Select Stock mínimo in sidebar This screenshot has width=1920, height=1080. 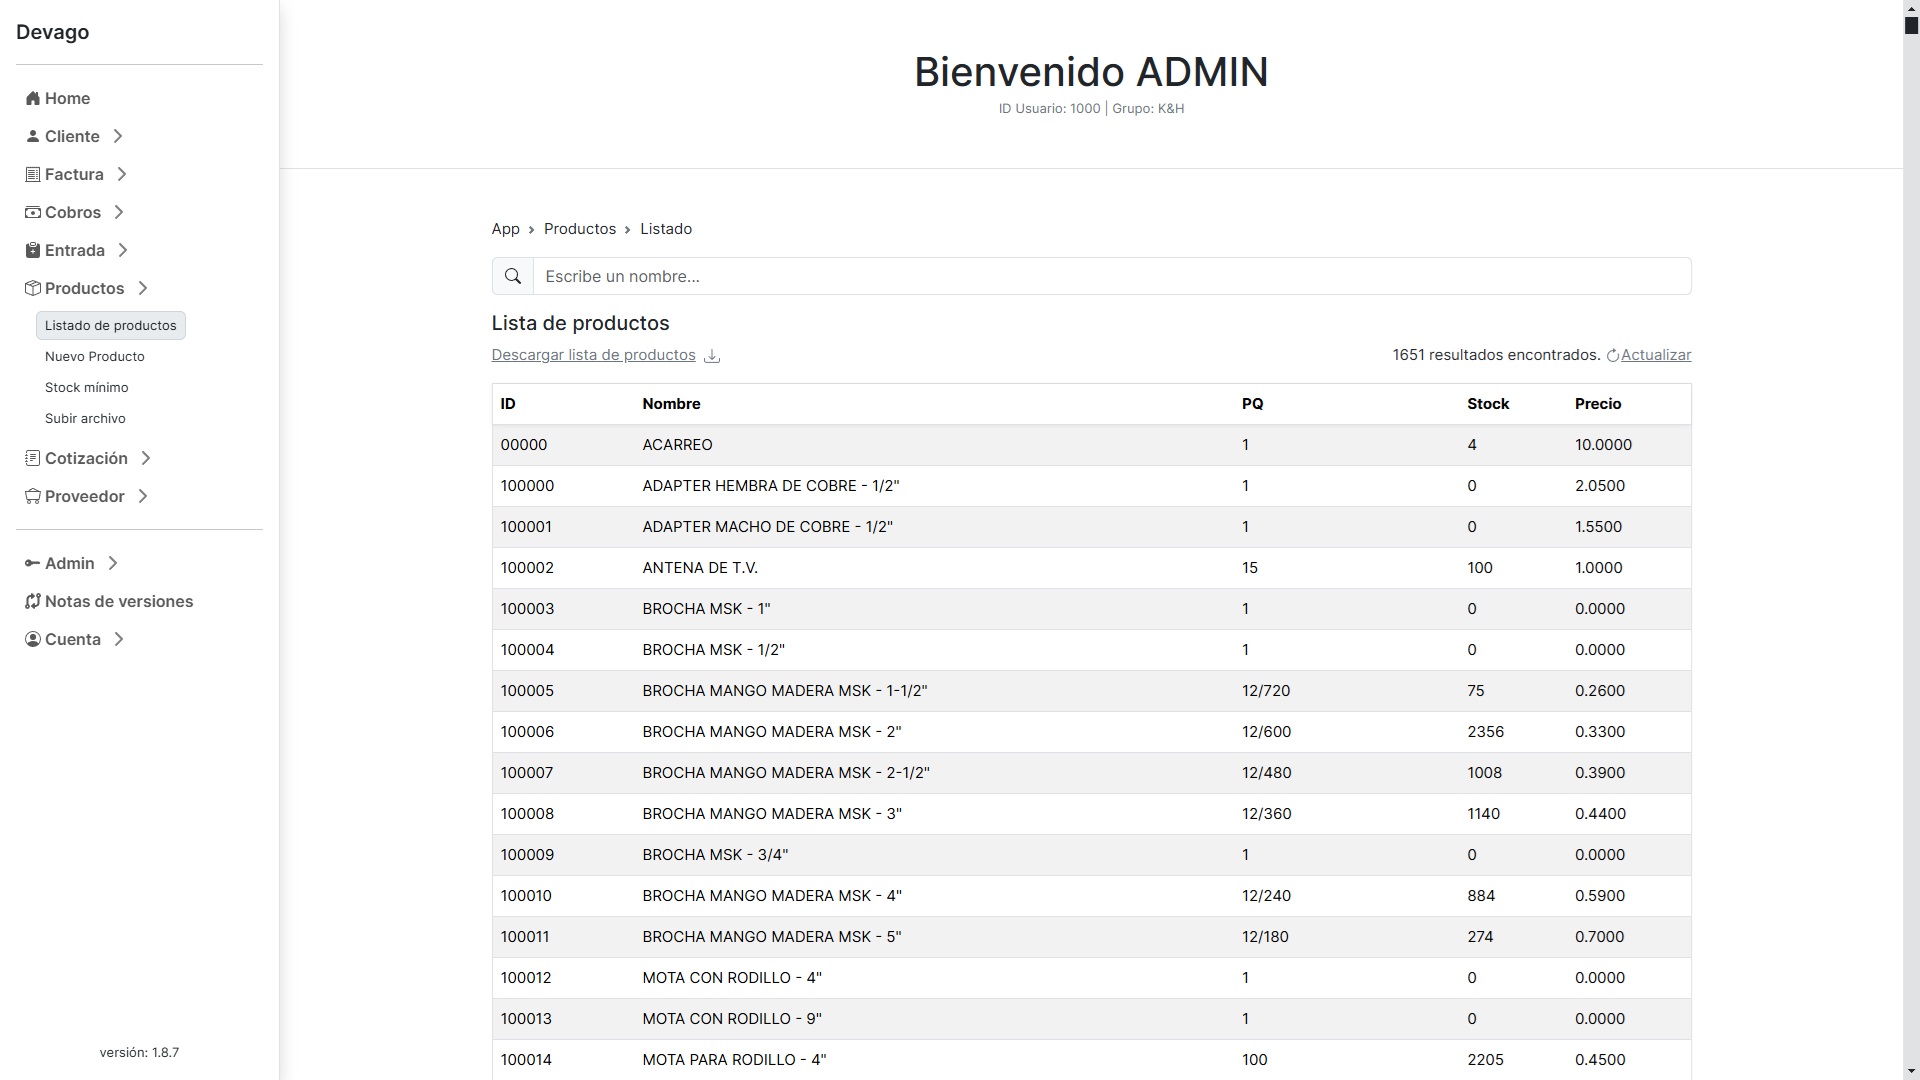point(87,387)
